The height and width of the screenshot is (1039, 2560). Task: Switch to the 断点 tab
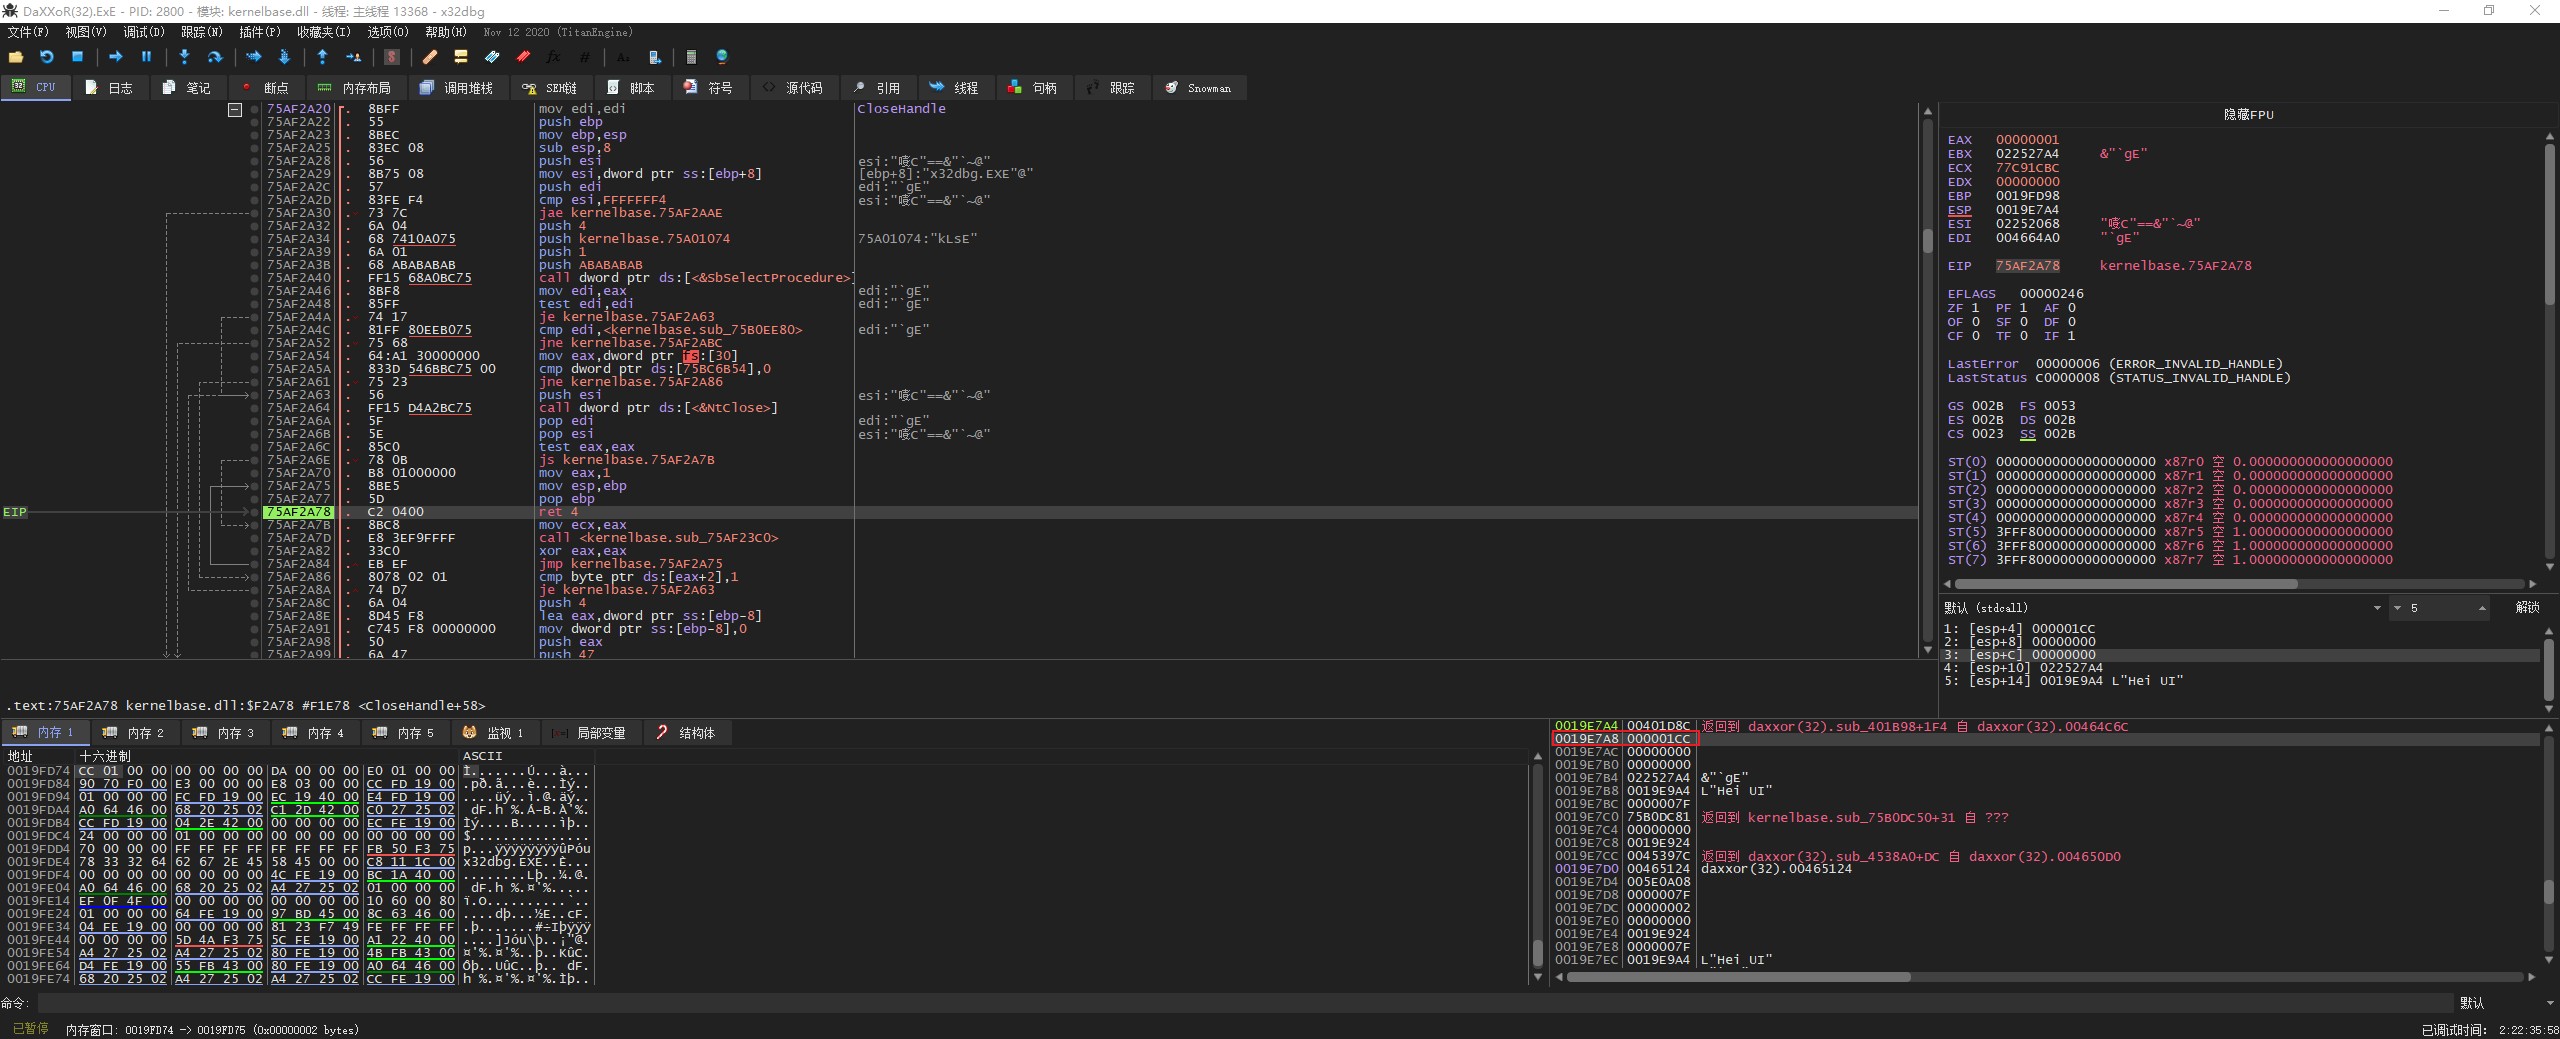point(265,88)
